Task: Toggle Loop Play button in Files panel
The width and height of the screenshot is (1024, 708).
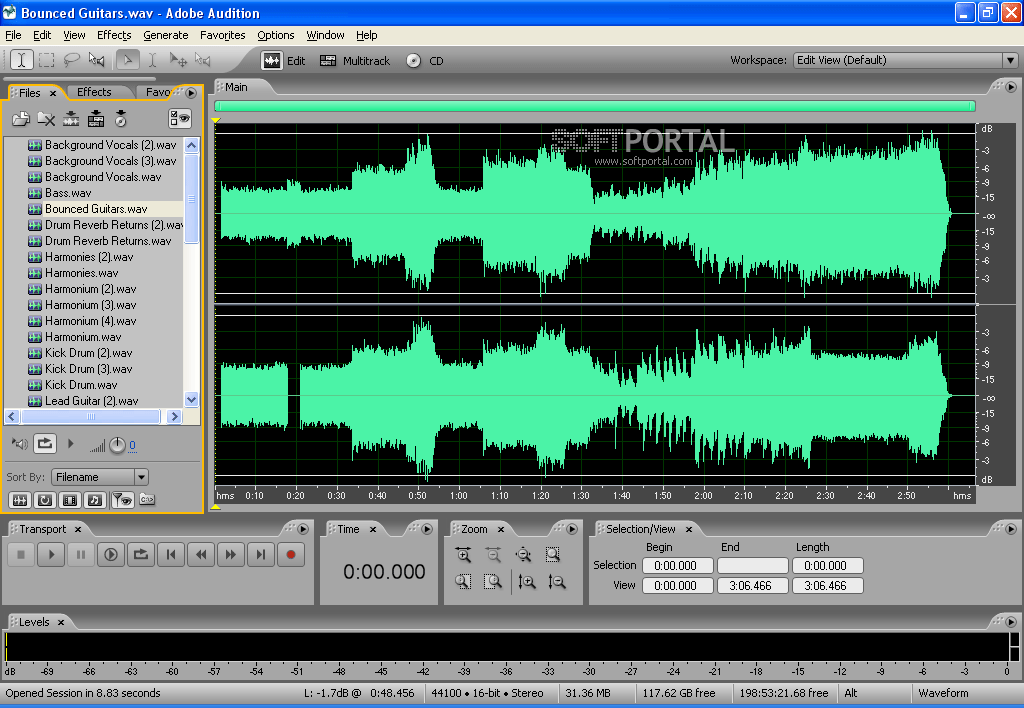Action: (45, 444)
